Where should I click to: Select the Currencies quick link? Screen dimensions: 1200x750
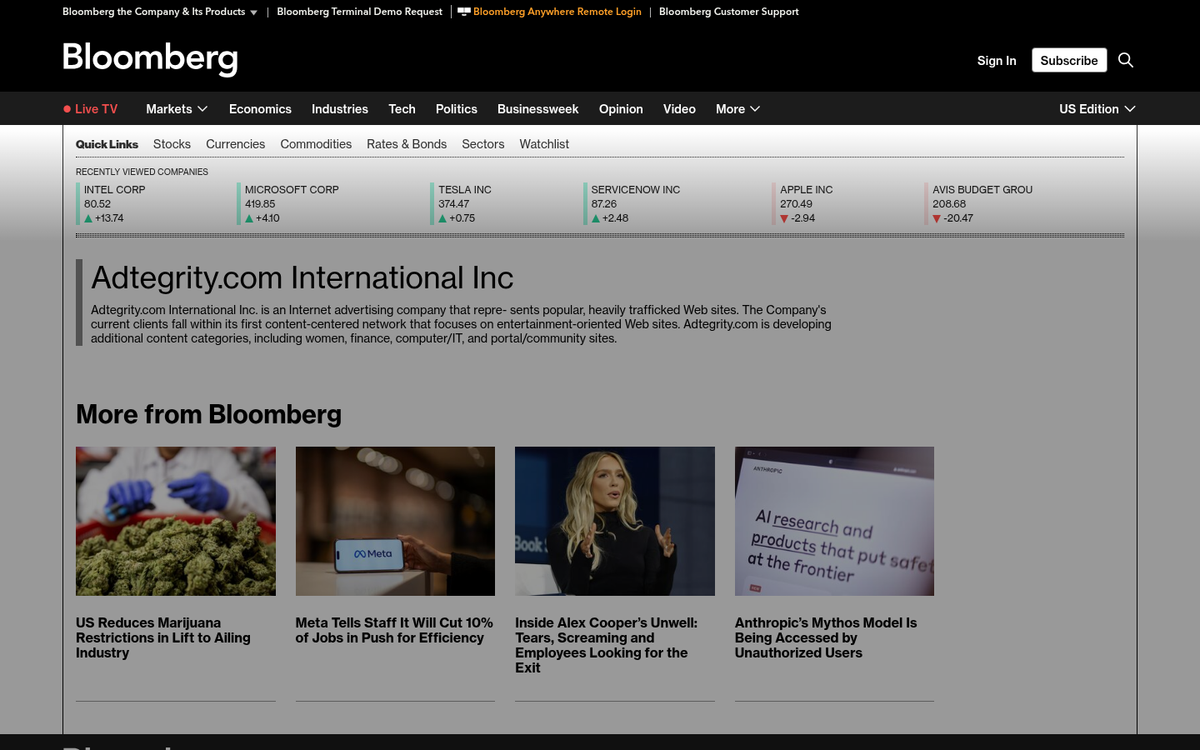click(235, 144)
